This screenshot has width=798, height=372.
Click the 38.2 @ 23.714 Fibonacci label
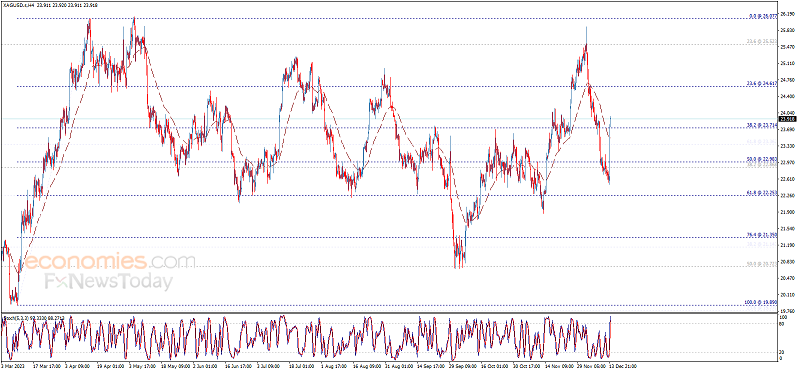pos(762,125)
